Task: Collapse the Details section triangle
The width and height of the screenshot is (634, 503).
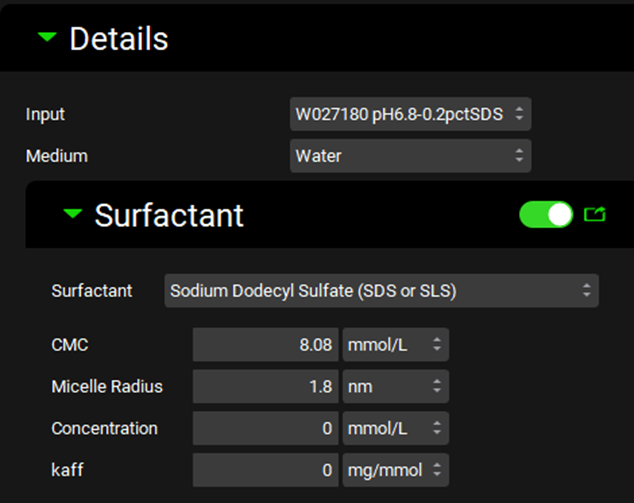Action: pyautogui.click(x=47, y=38)
